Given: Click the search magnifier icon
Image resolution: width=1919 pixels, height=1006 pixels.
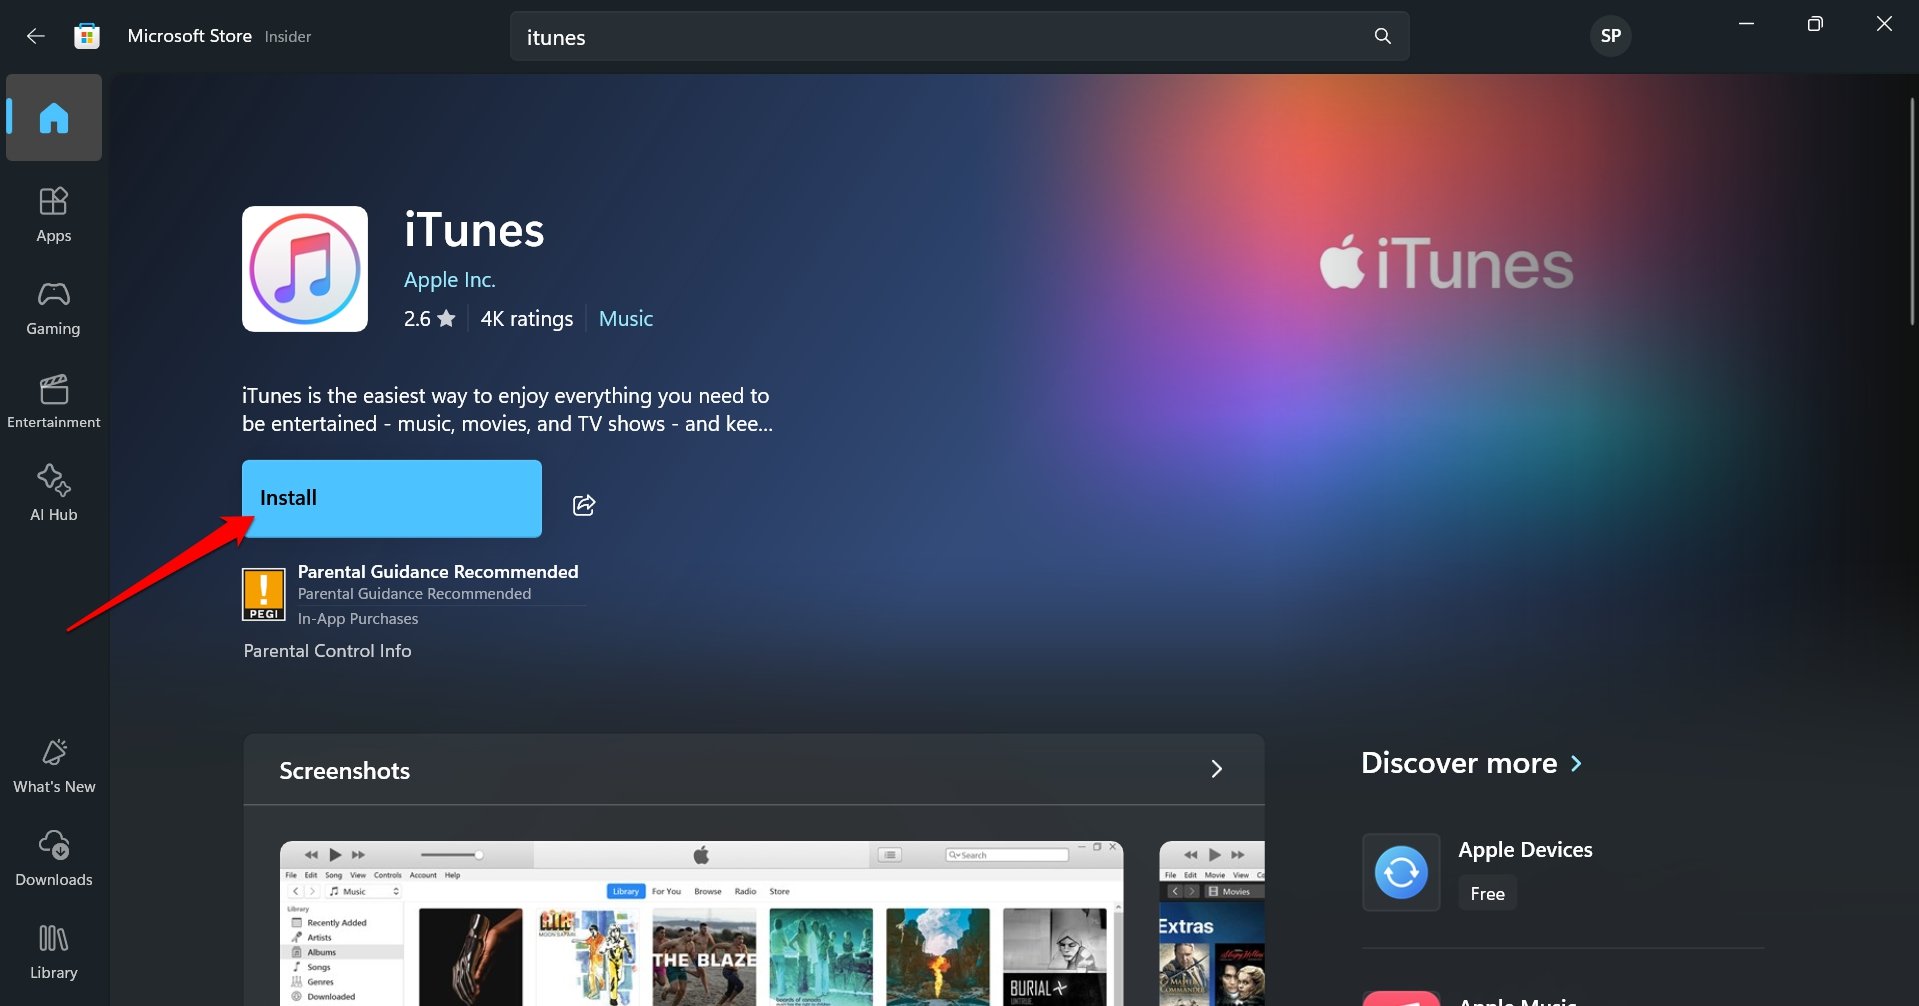Looking at the screenshot, I should 1381,36.
